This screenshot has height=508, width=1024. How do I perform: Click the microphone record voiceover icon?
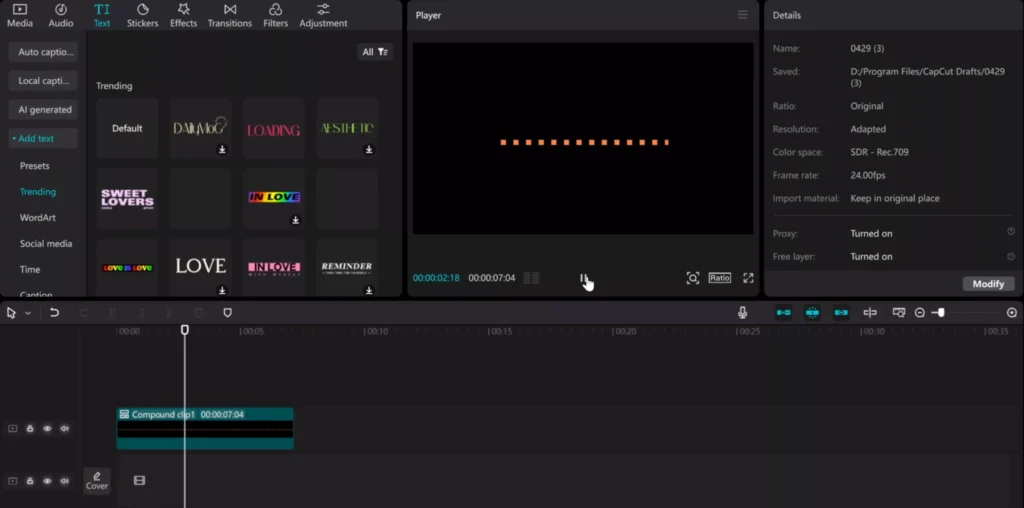click(743, 313)
